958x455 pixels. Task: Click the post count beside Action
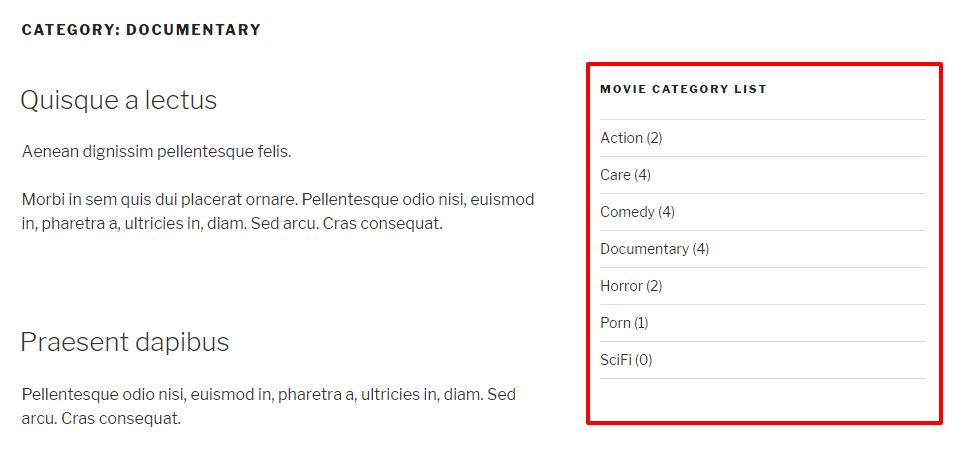pos(654,138)
